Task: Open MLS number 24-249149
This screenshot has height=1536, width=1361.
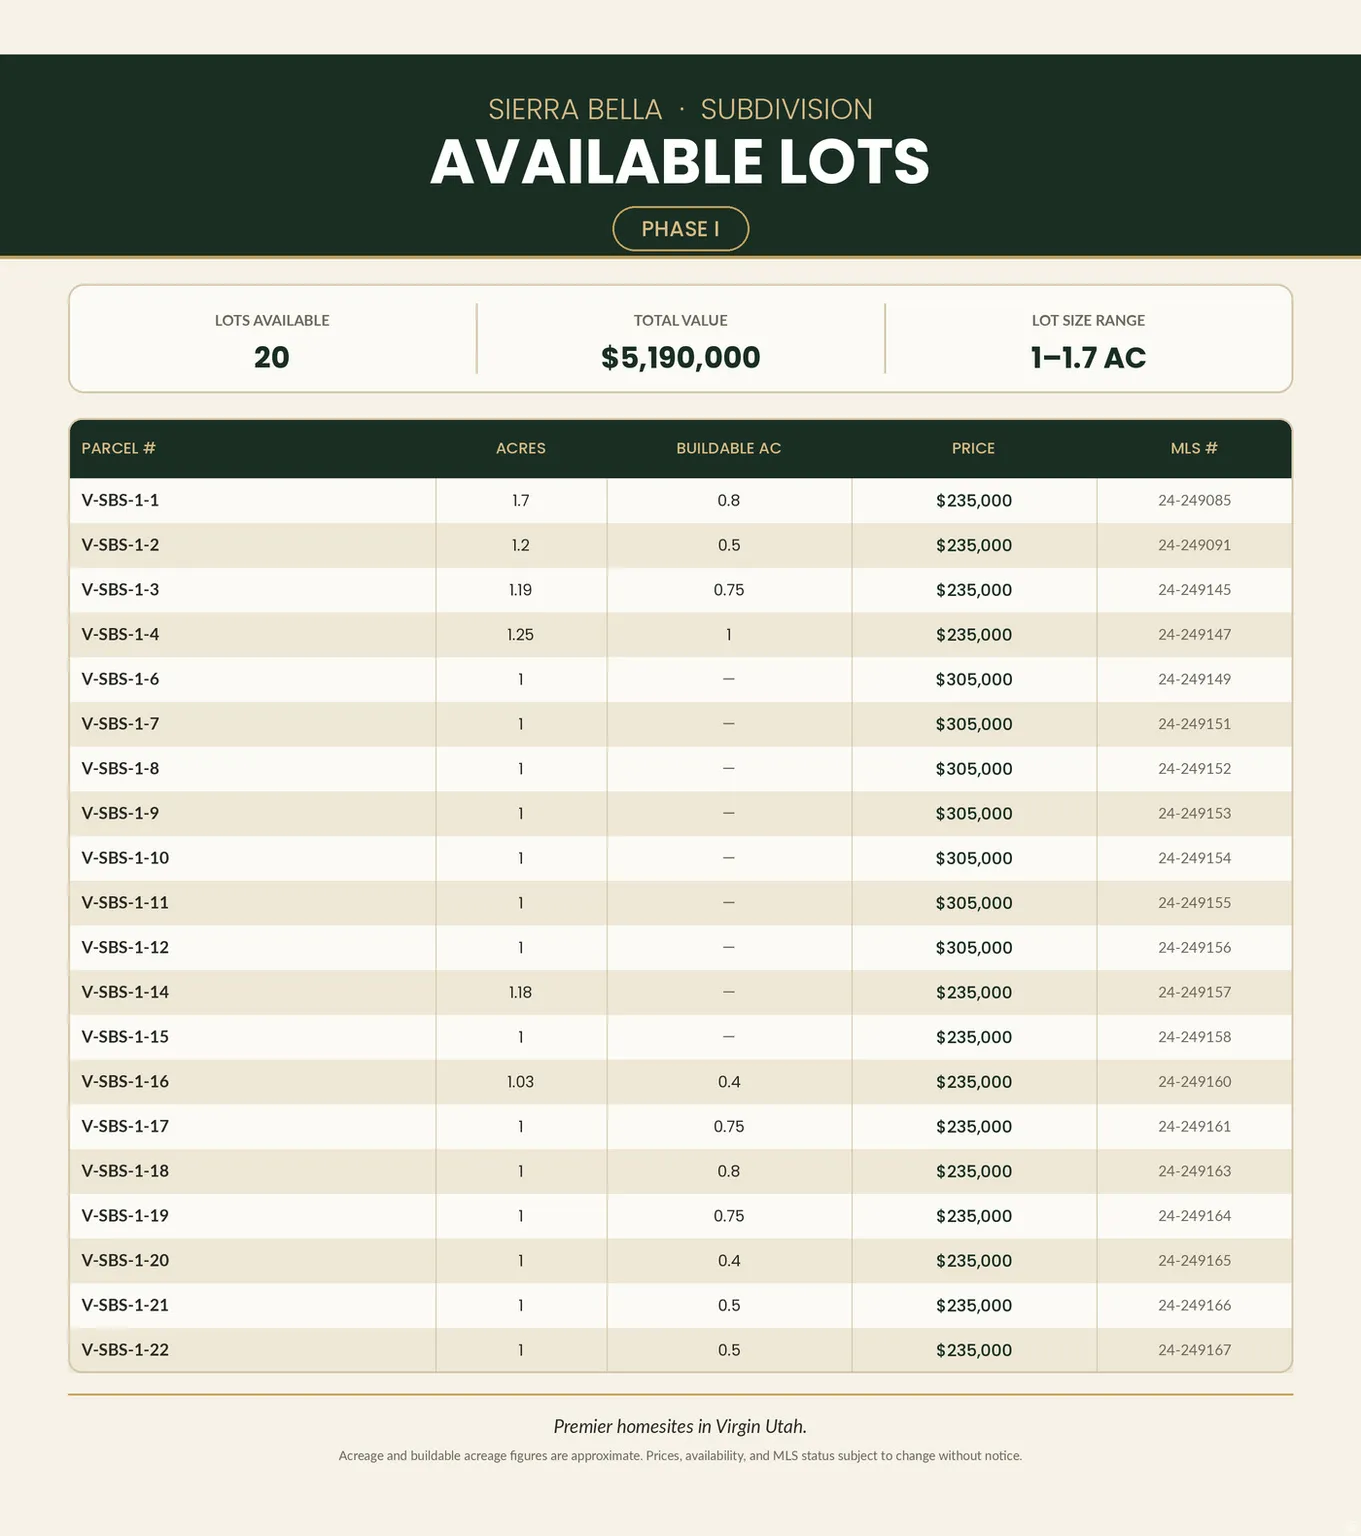Action: (1194, 679)
